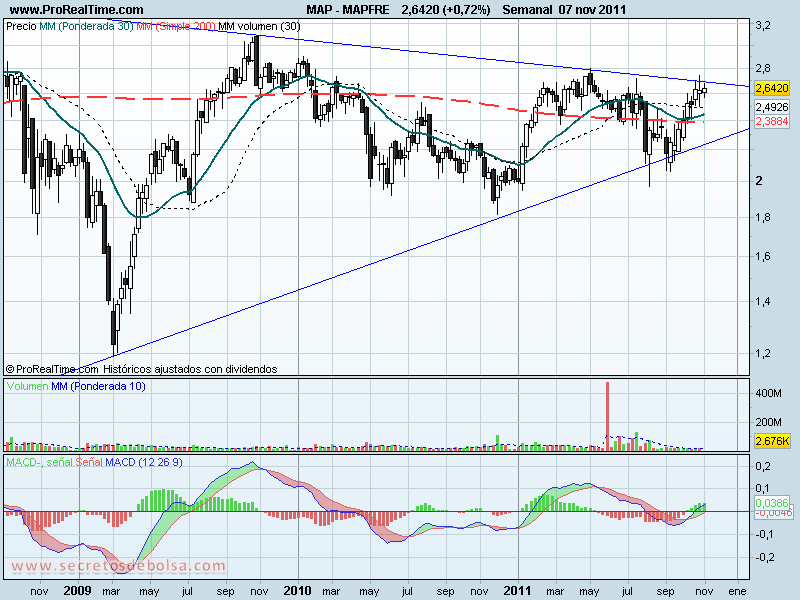
Task: Click the Precio indicator label
Action: (21, 26)
